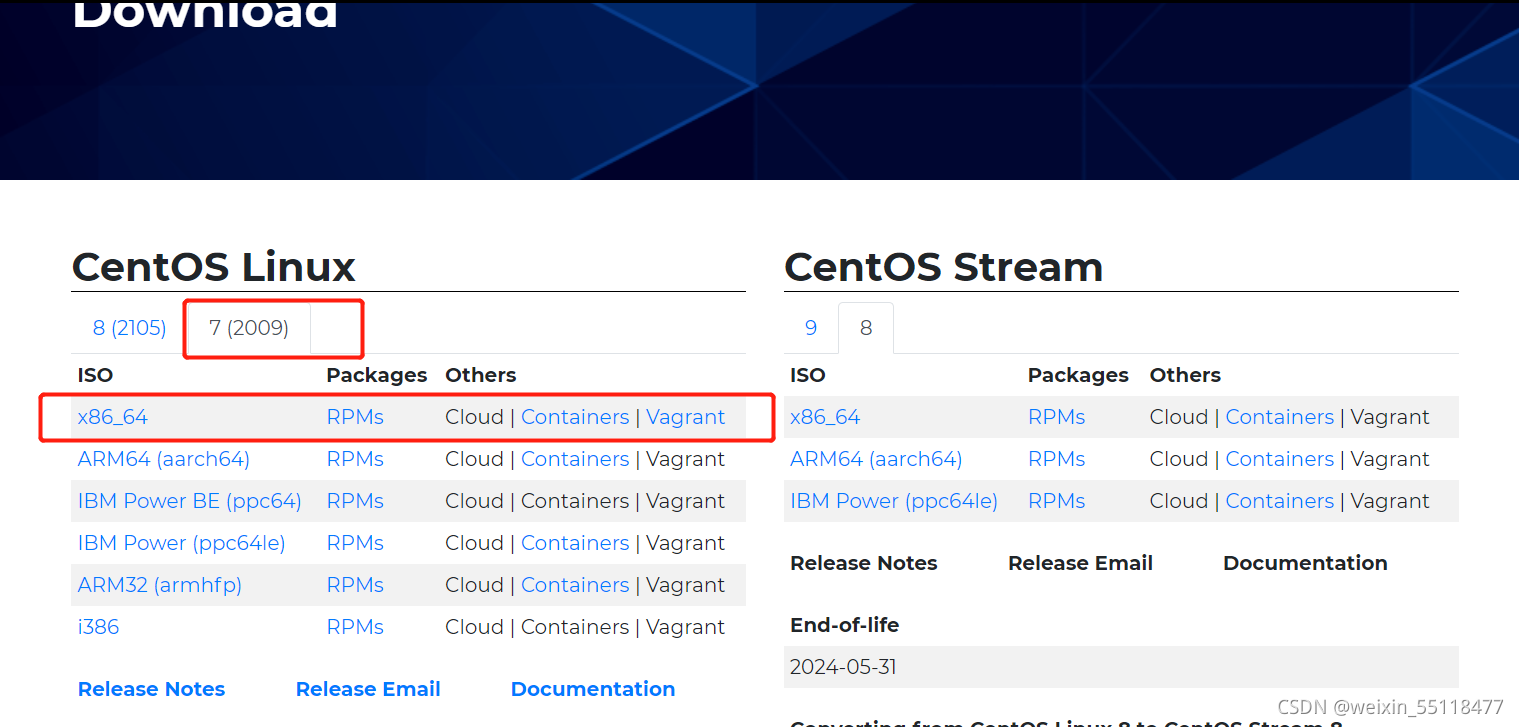This screenshot has height=727, width=1519.
Task: Open ARM64 (aarch64) ISO link under CentOS Linux
Action: pos(164,459)
